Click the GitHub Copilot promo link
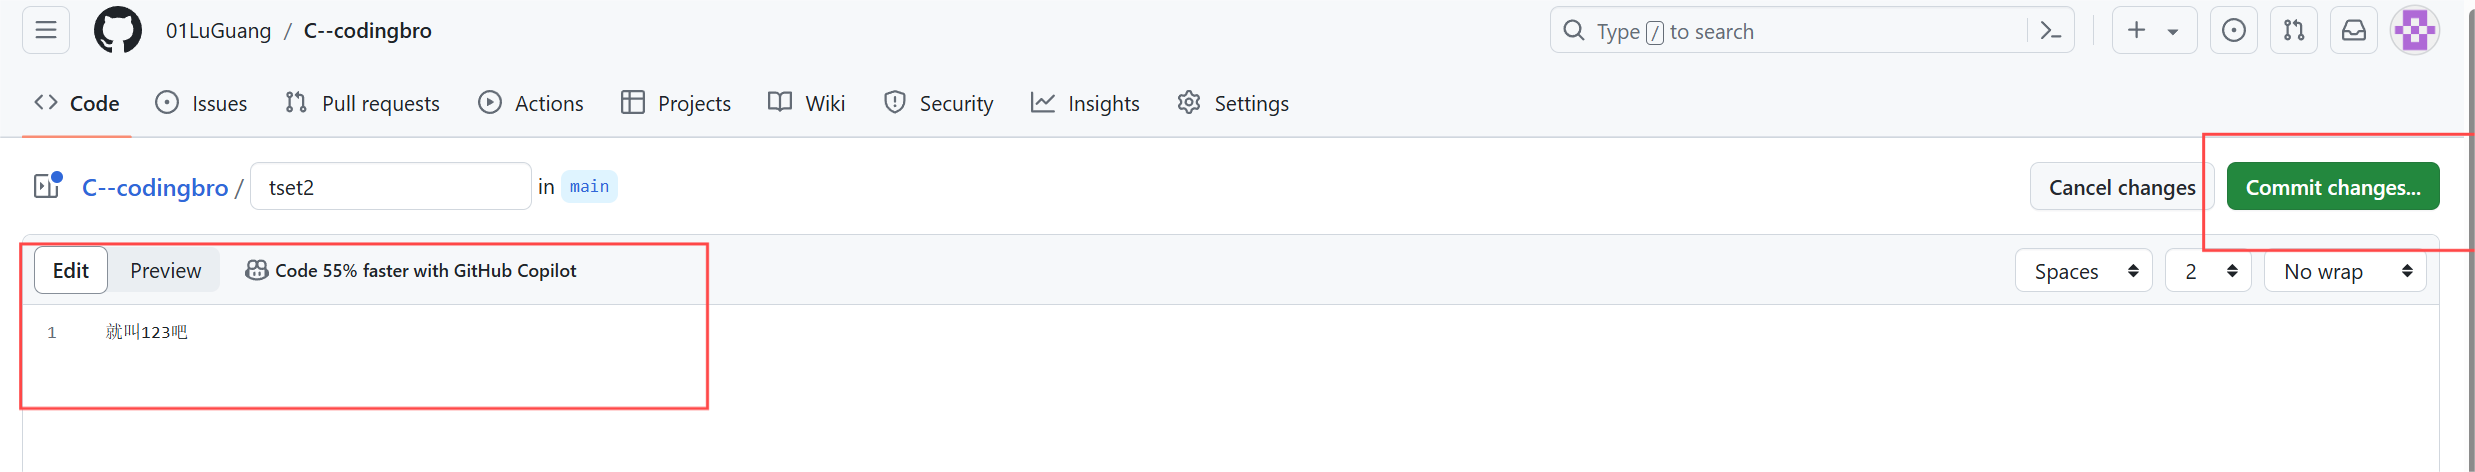Viewport: 2475px width, 472px height. tap(411, 270)
